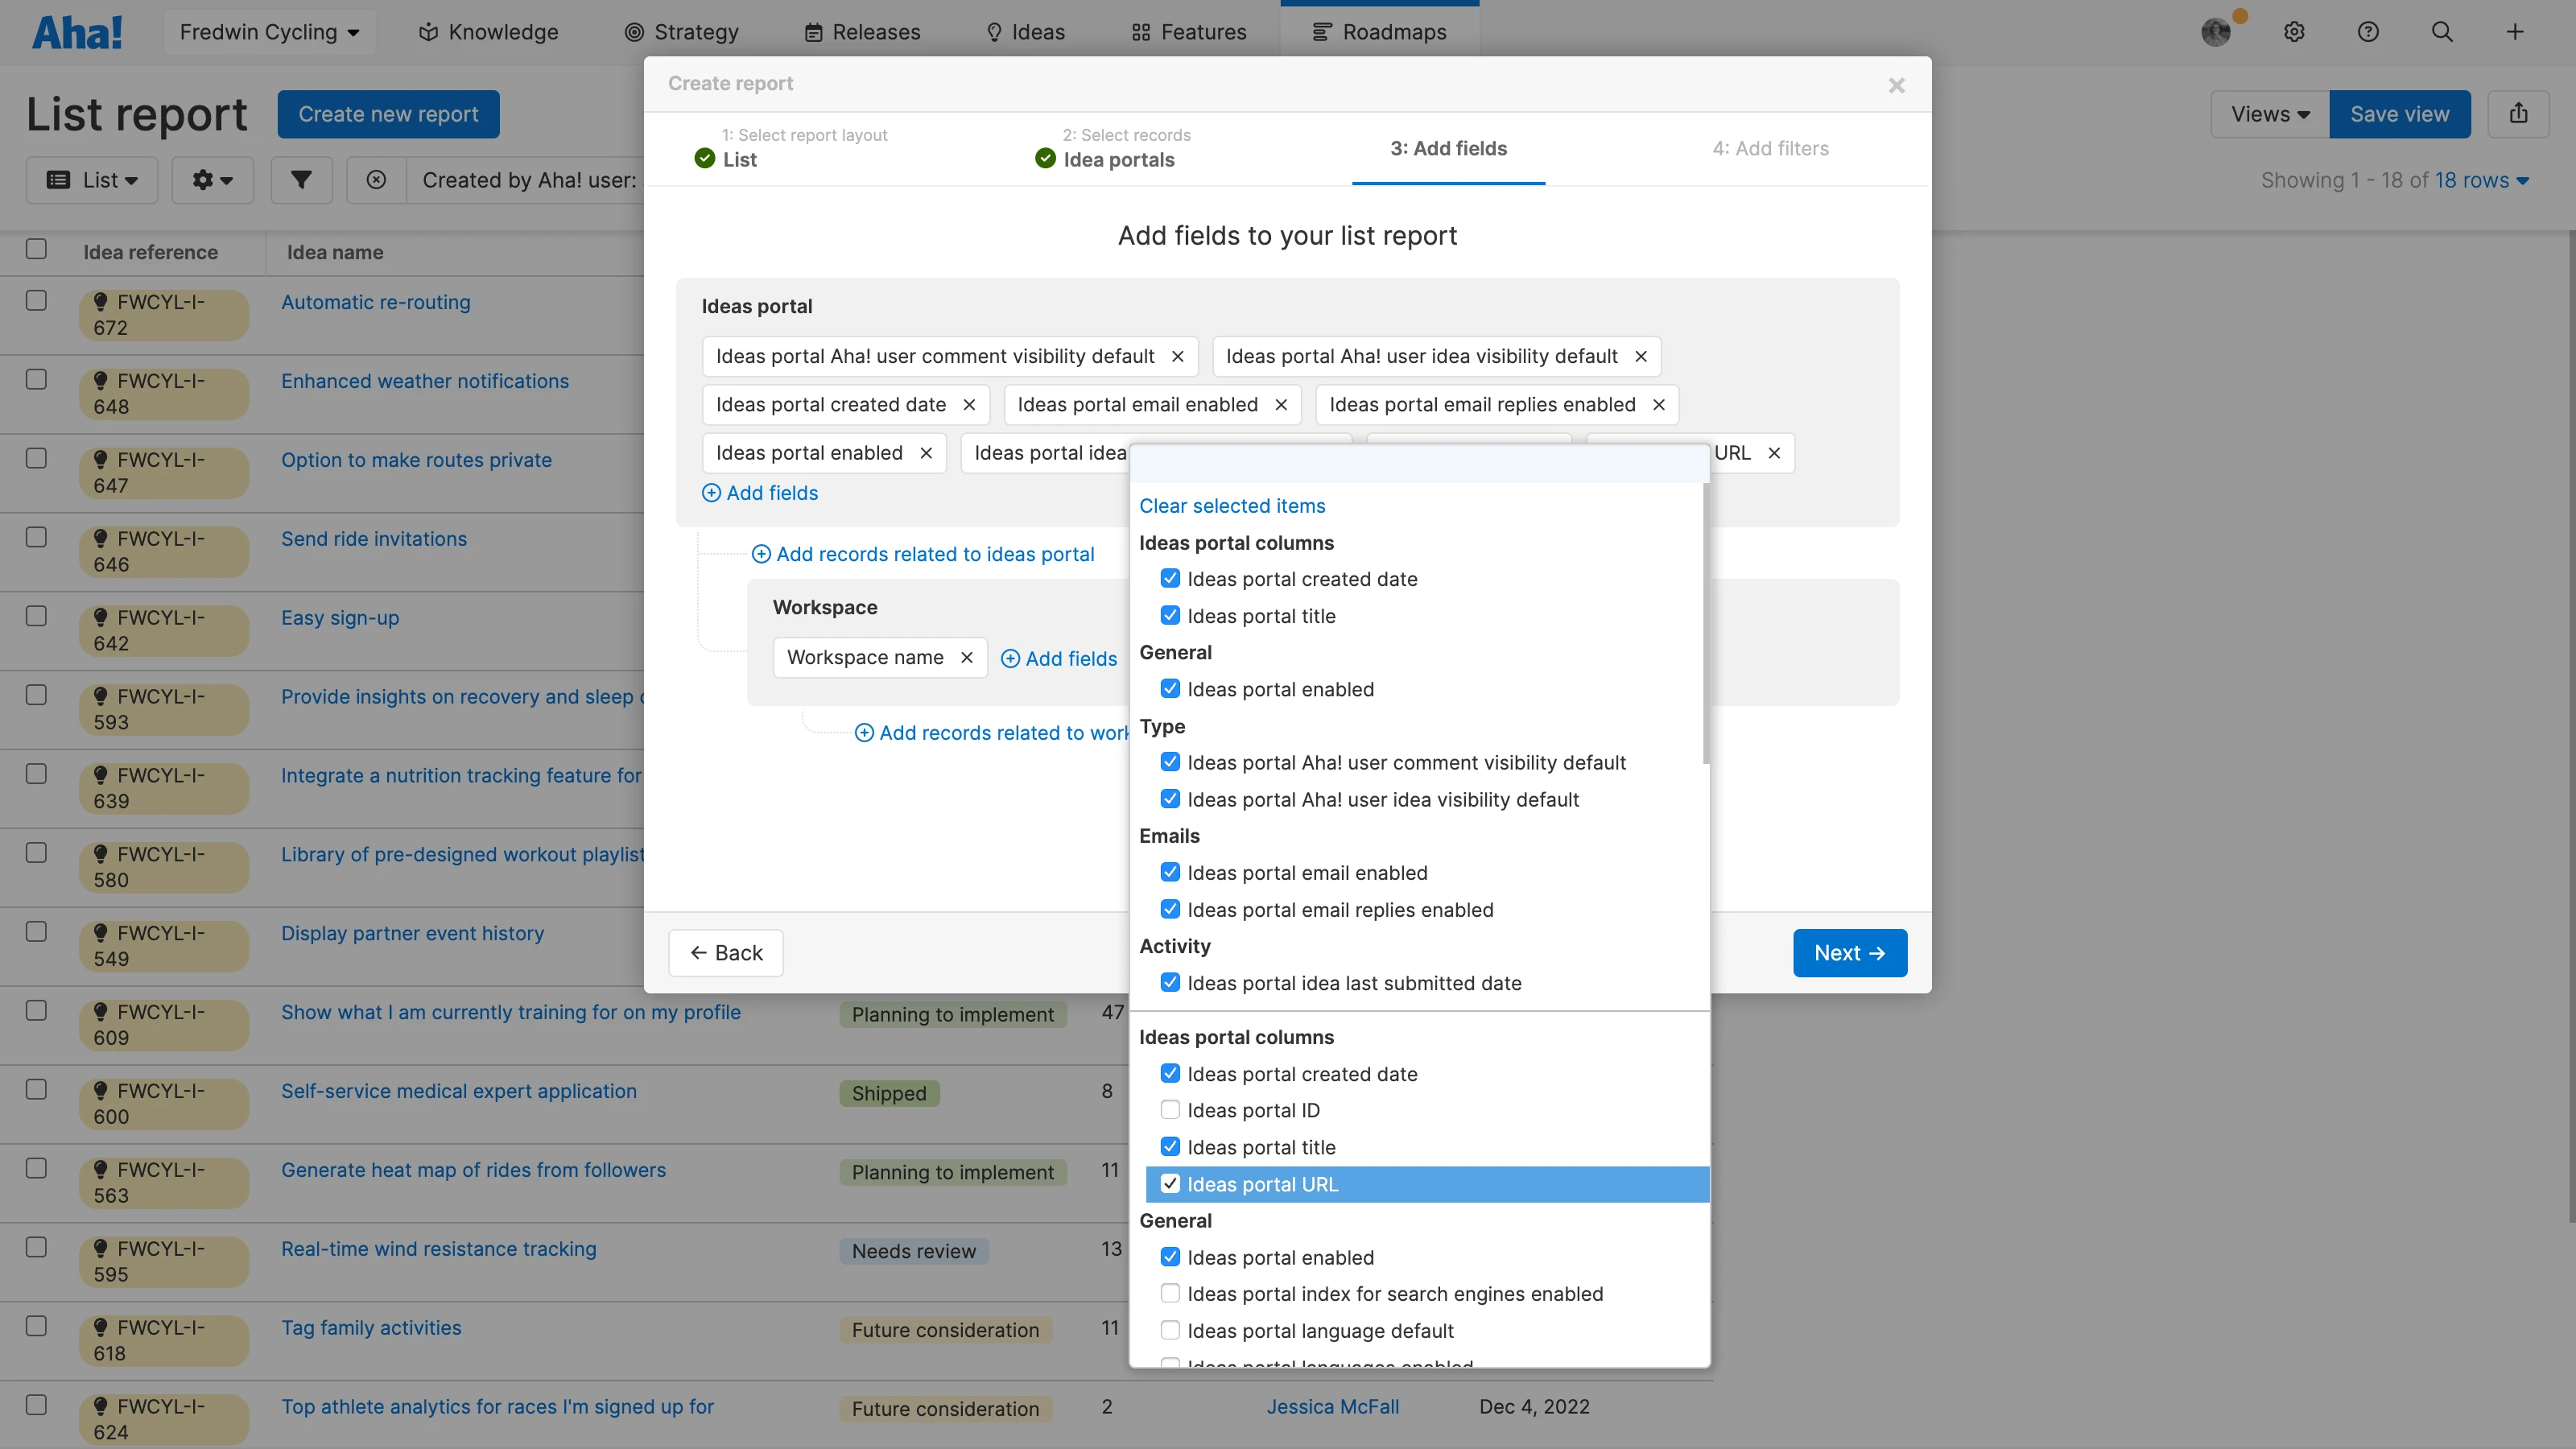This screenshot has height=1449, width=2576.
Task: Click the share export icon button
Action: pyautogui.click(x=2518, y=114)
